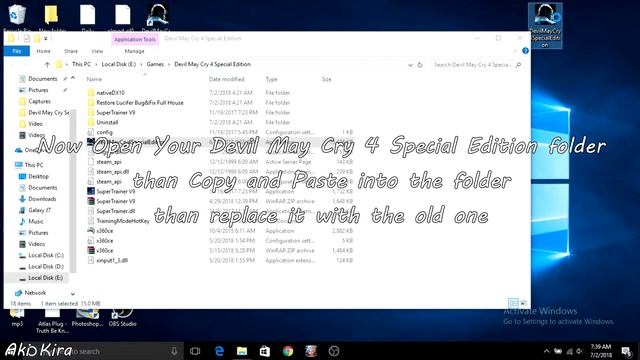The image size is (640, 360).
Task: Sort by the Date modified column header
Action: click(x=227, y=79)
